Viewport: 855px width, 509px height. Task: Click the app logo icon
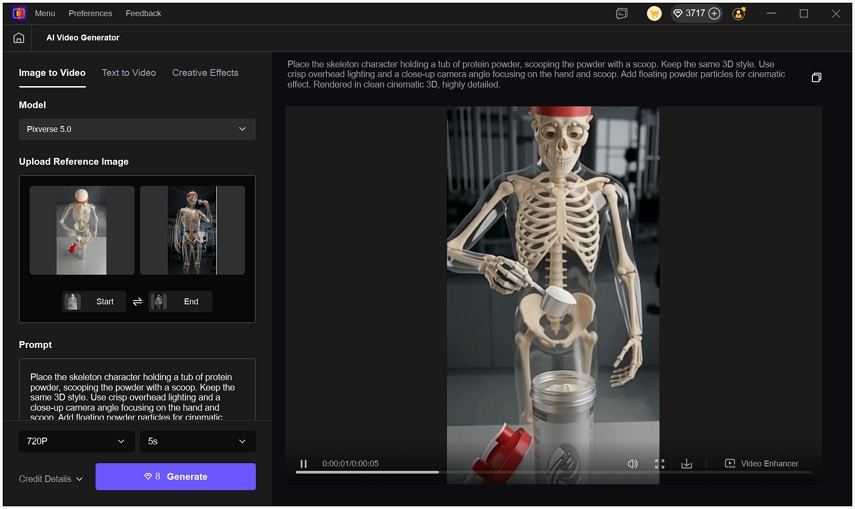tap(19, 13)
